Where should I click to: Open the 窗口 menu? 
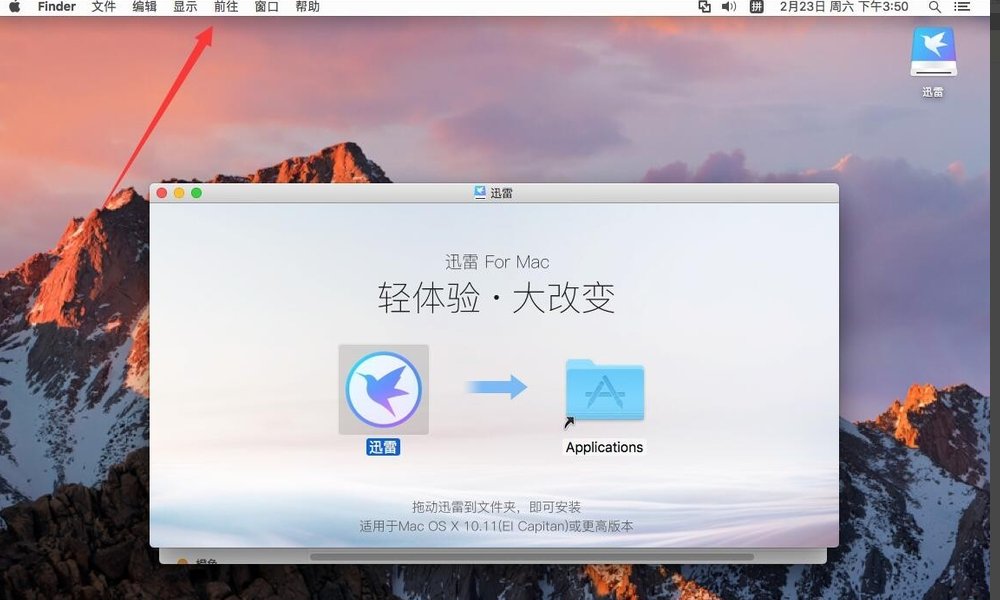[x=265, y=7]
